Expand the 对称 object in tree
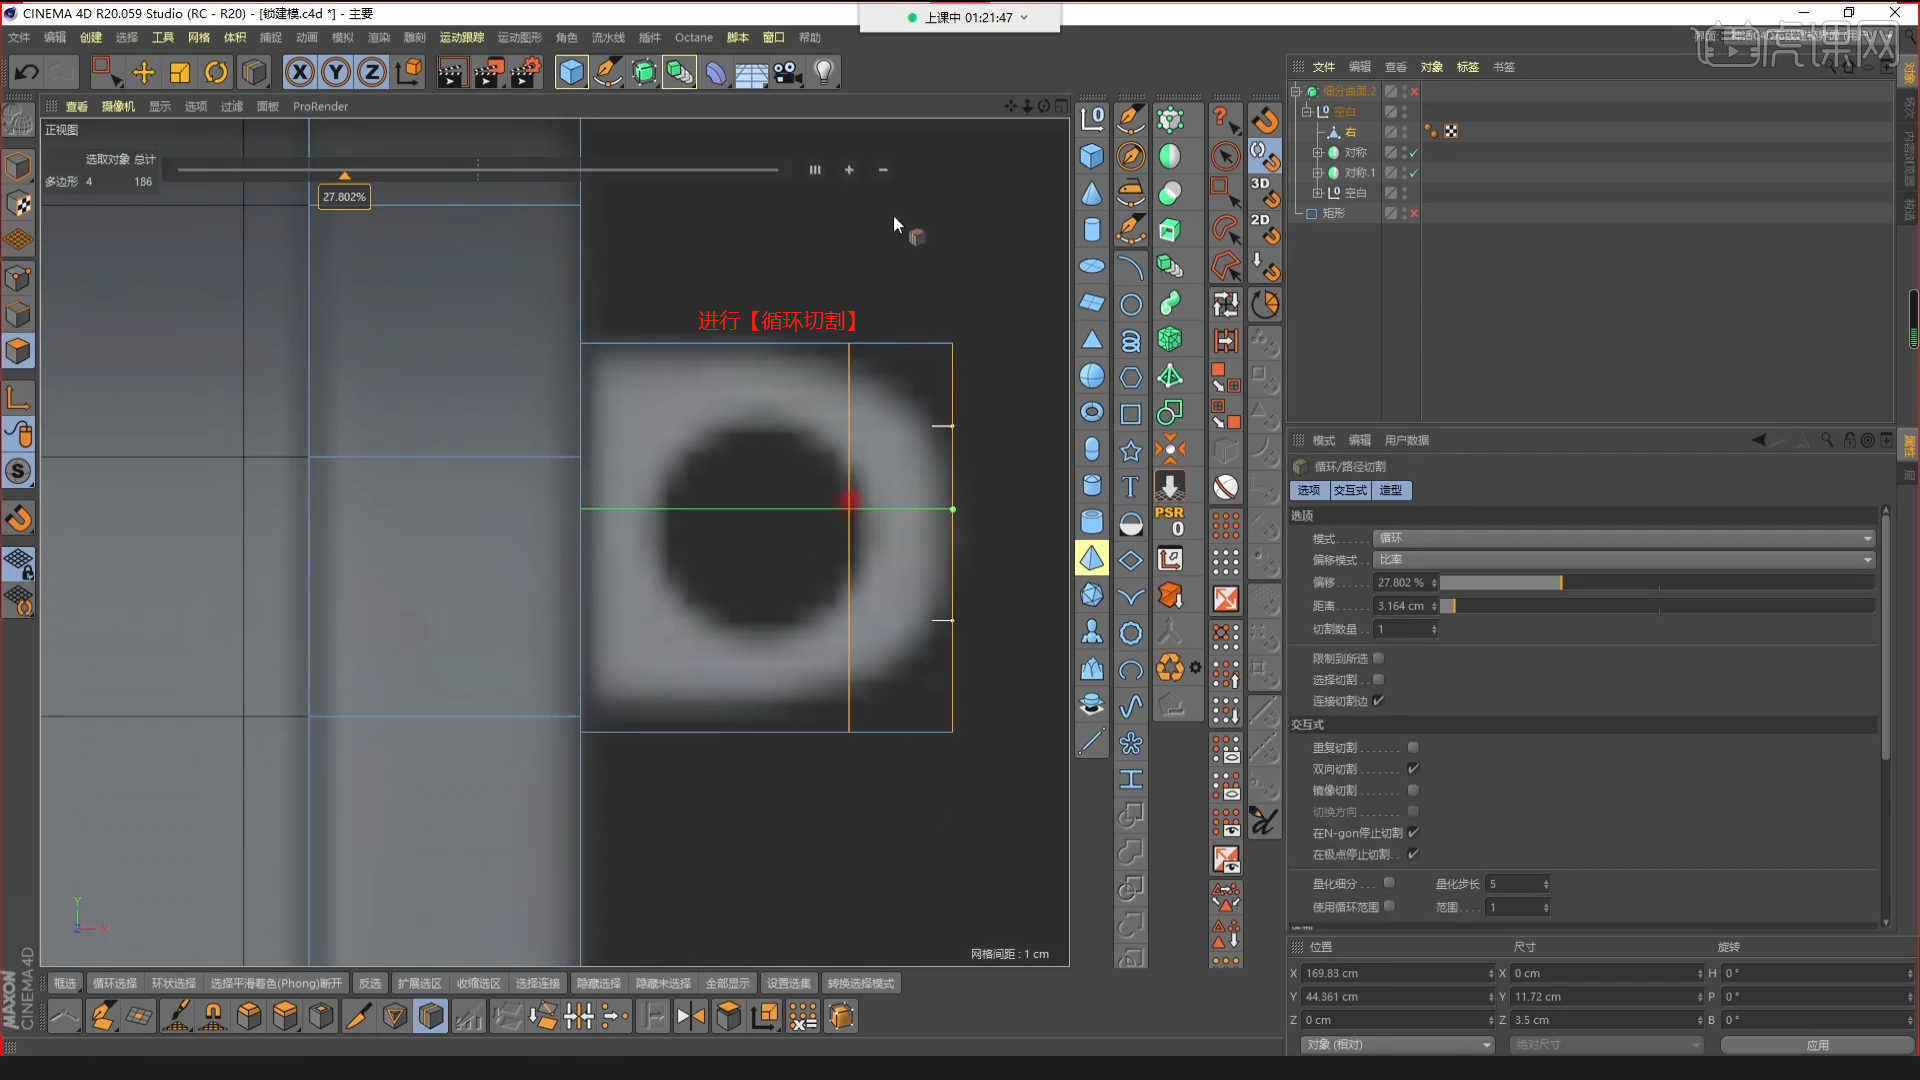 tap(1318, 153)
